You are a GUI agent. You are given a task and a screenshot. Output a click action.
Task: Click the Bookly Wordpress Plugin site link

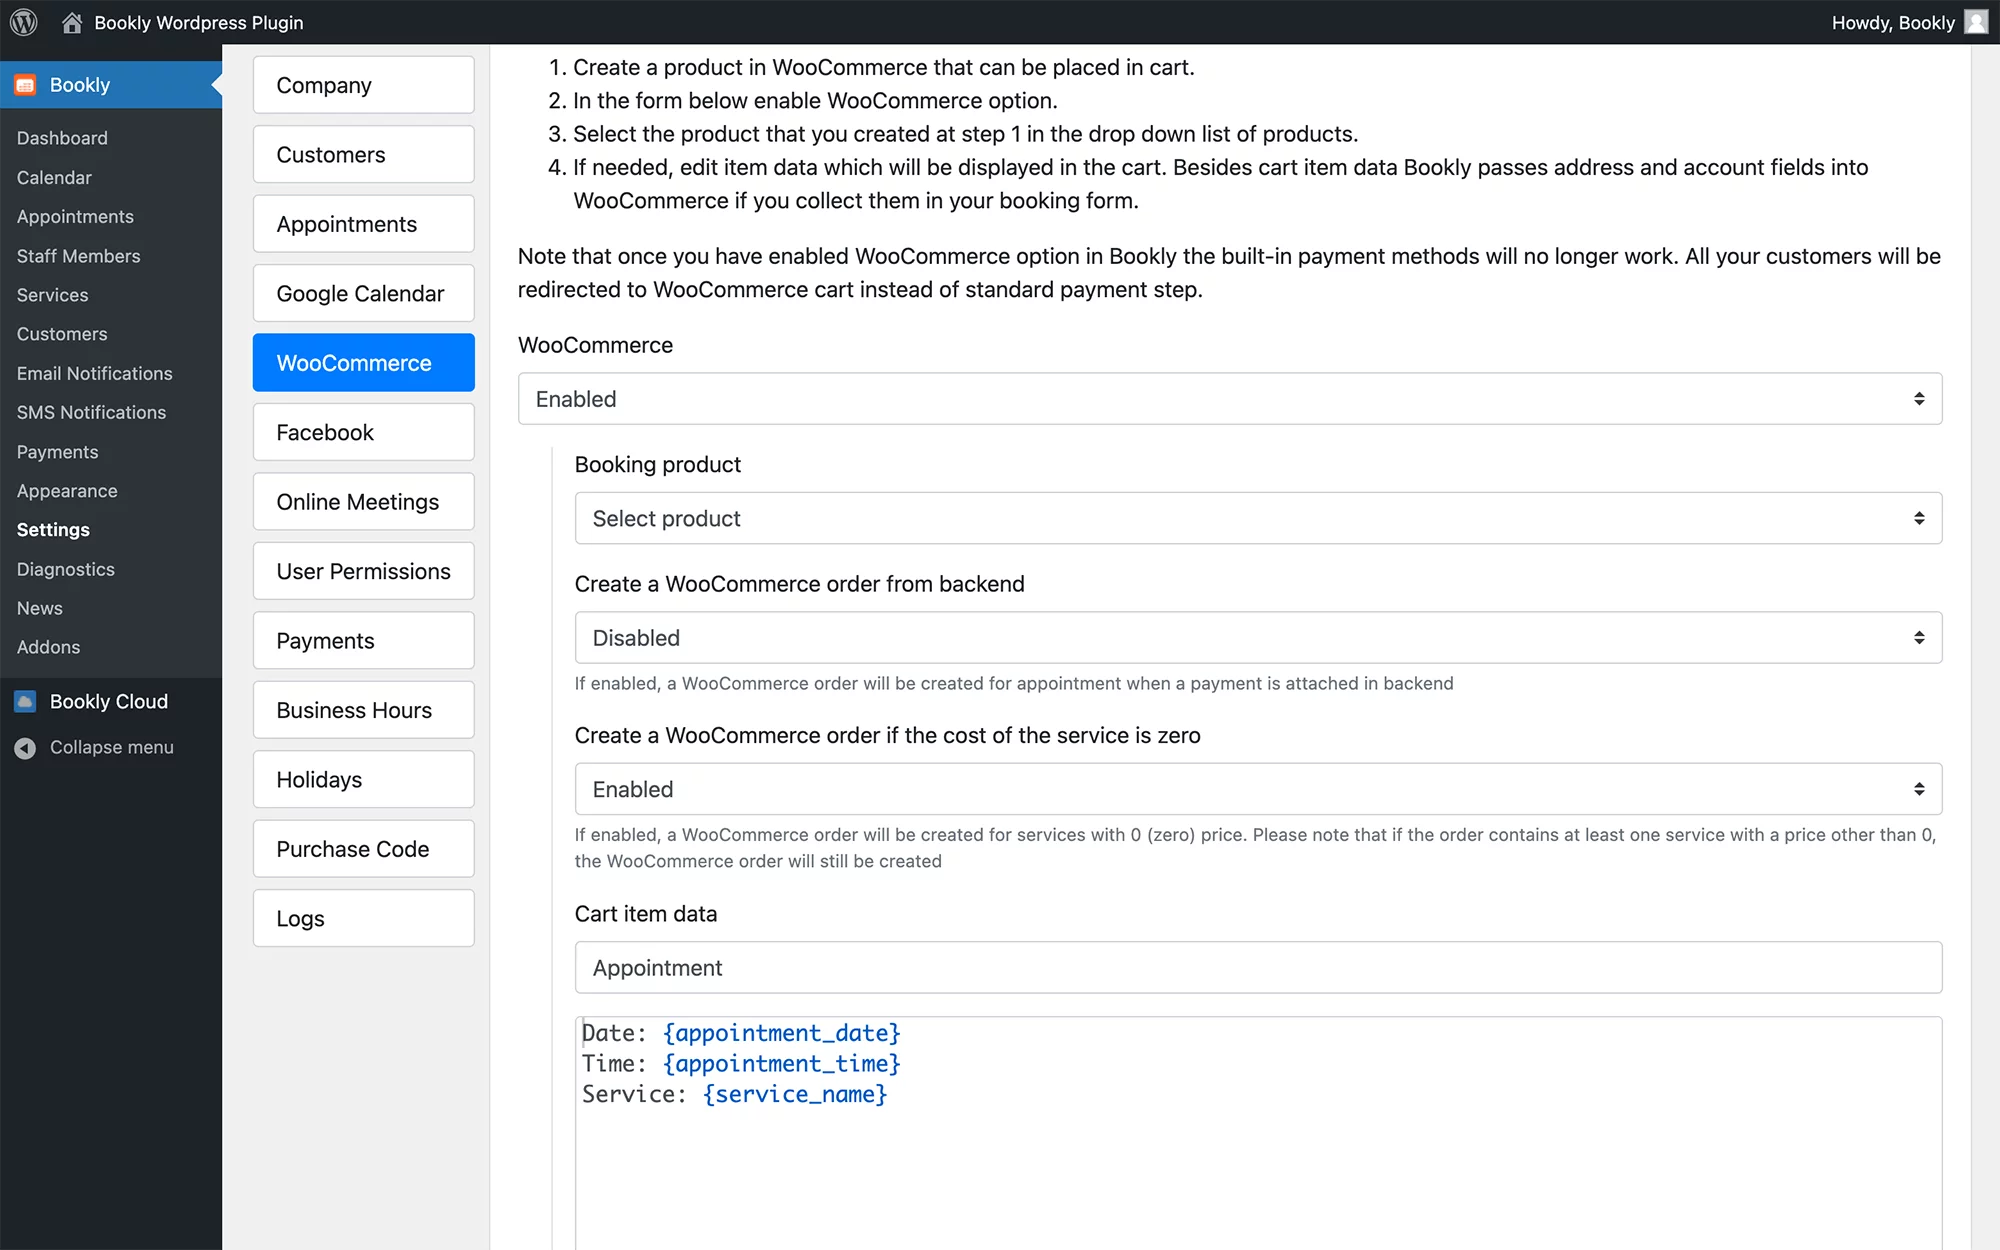pyautogui.click(x=199, y=22)
